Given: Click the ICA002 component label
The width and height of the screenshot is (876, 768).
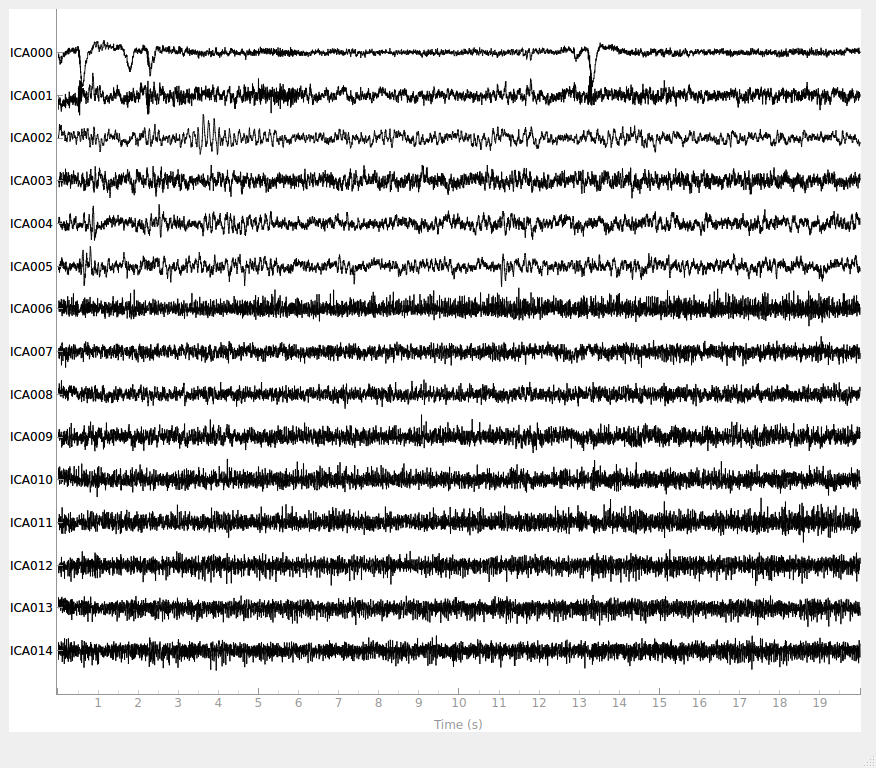Looking at the screenshot, I should tap(31, 138).
